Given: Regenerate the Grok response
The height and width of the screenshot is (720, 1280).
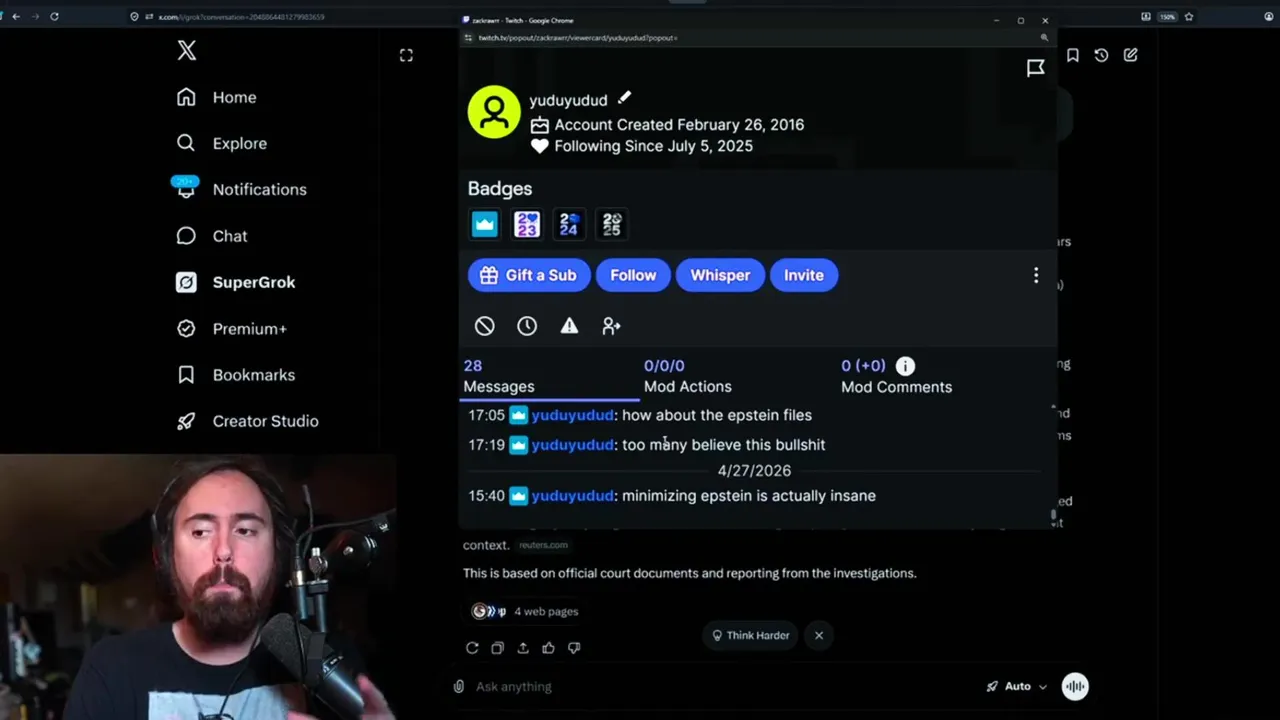Looking at the screenshot, I should coord(472,648).
